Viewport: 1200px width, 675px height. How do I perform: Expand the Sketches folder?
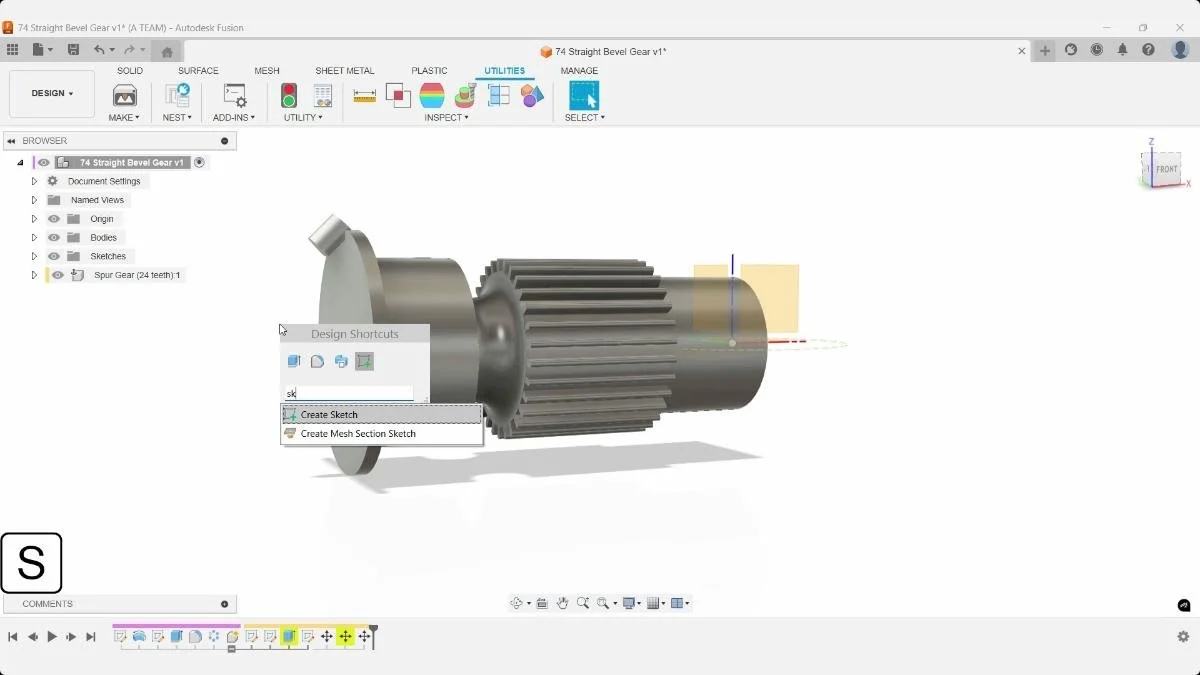34,256
